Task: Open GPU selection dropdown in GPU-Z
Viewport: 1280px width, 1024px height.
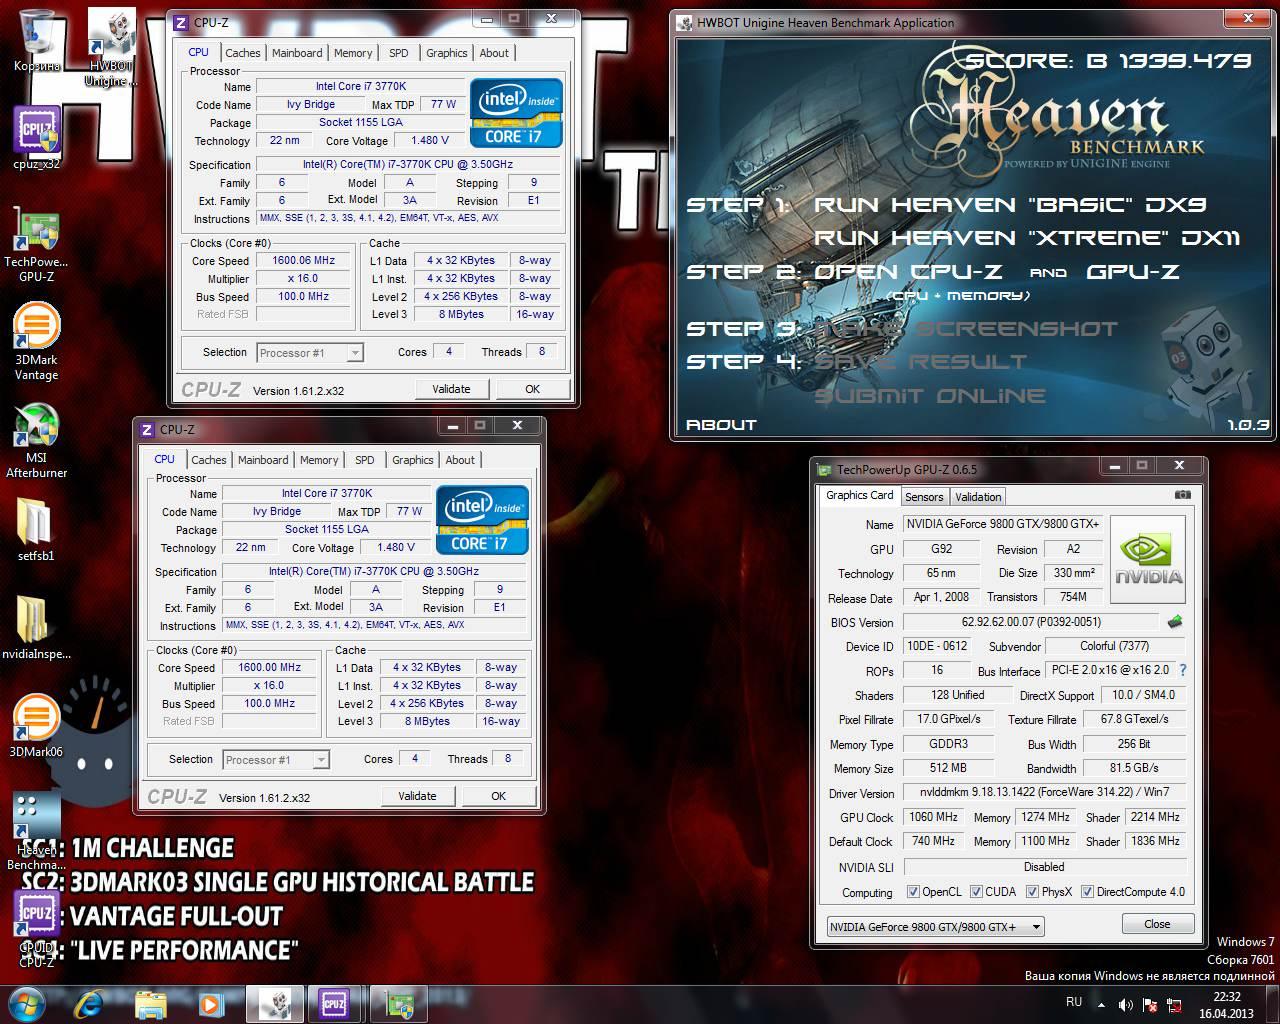Action: 935,927
